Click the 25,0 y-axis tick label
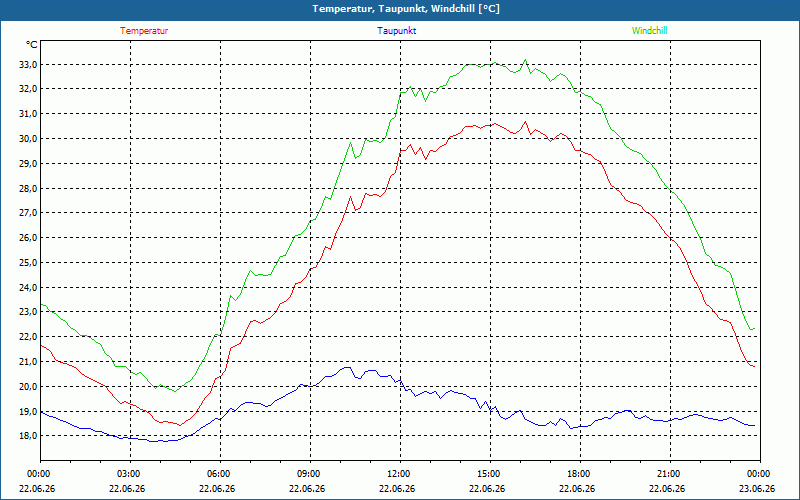 click(28, 263)
